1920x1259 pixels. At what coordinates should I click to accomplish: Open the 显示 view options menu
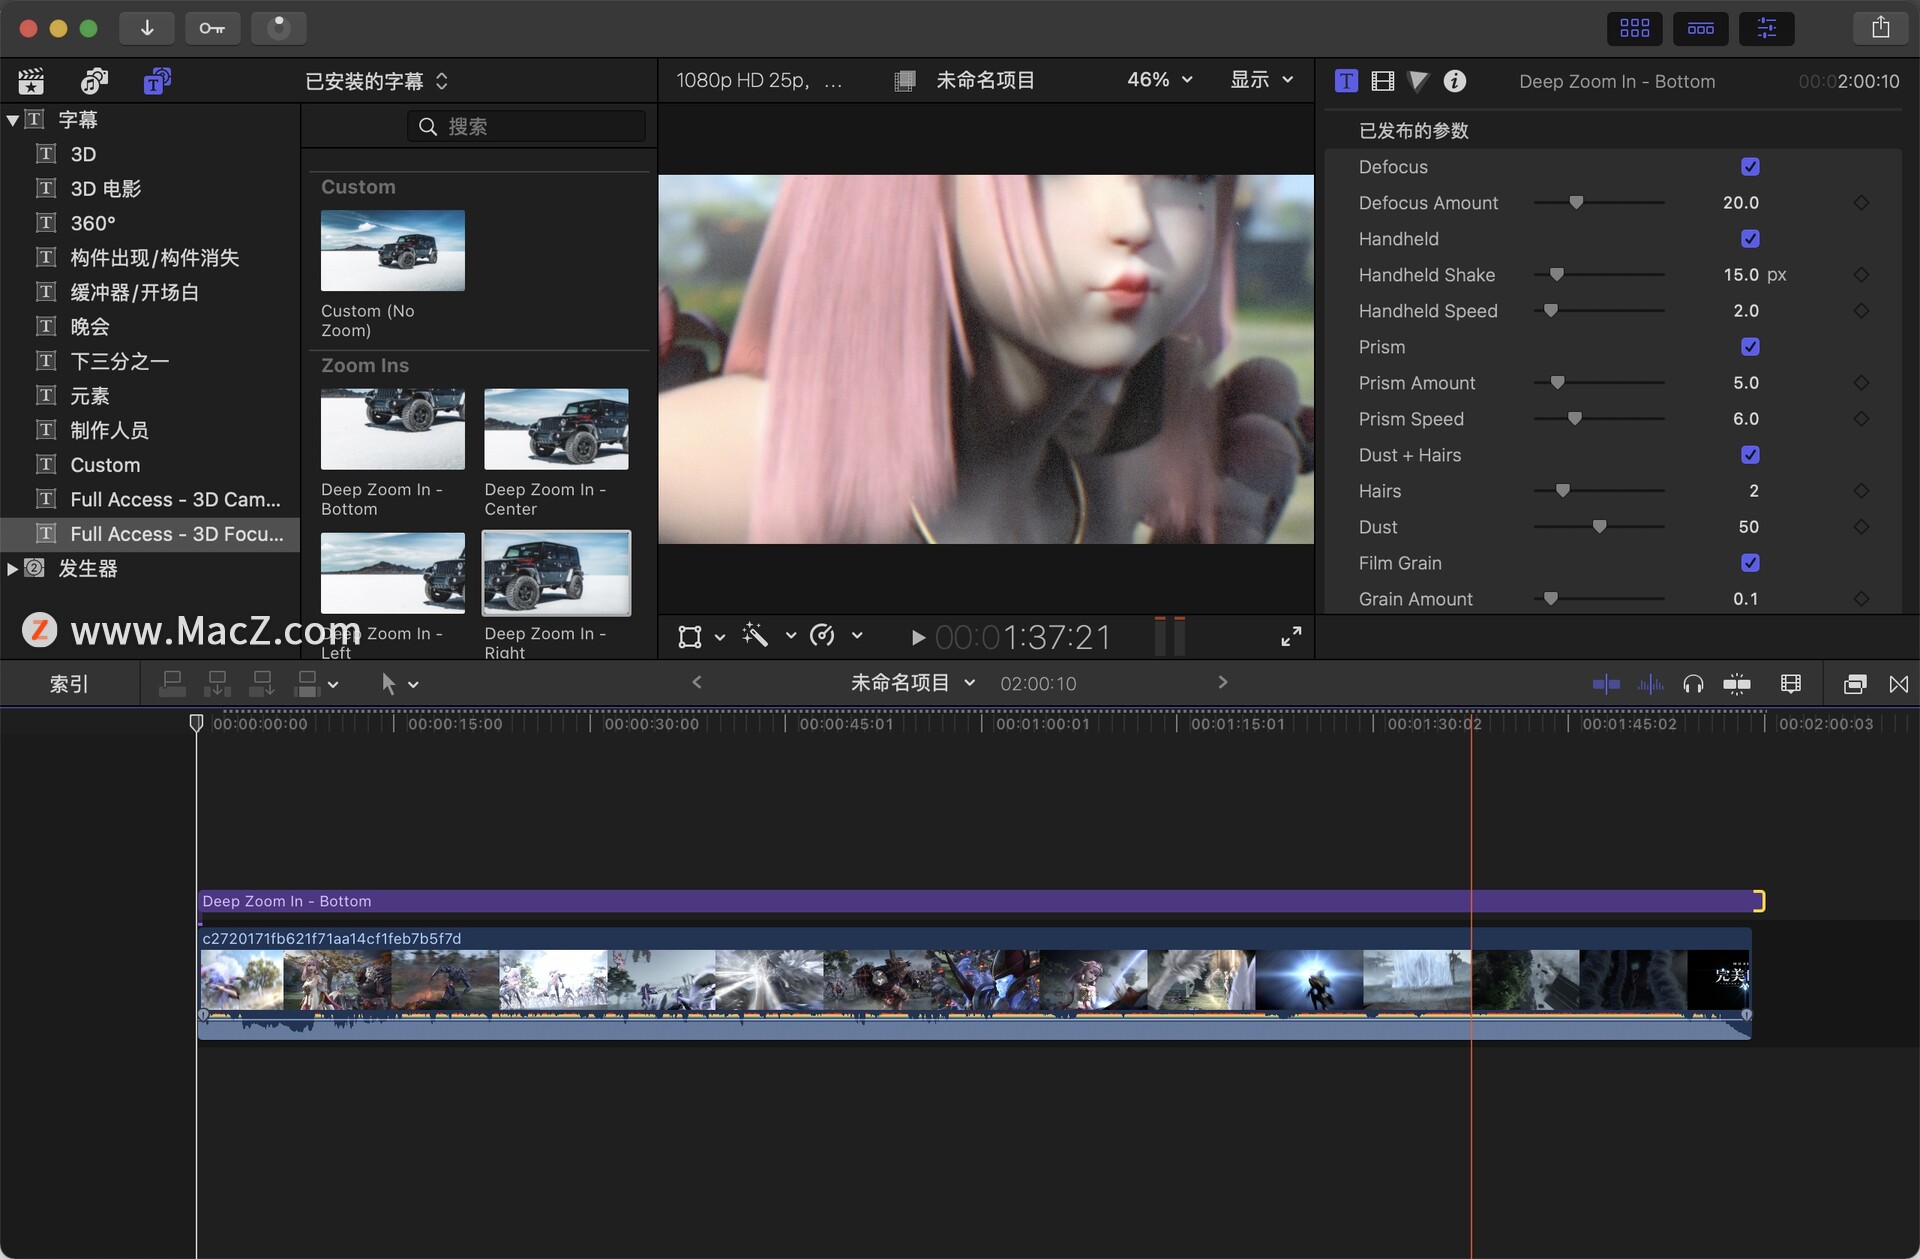1261,80
